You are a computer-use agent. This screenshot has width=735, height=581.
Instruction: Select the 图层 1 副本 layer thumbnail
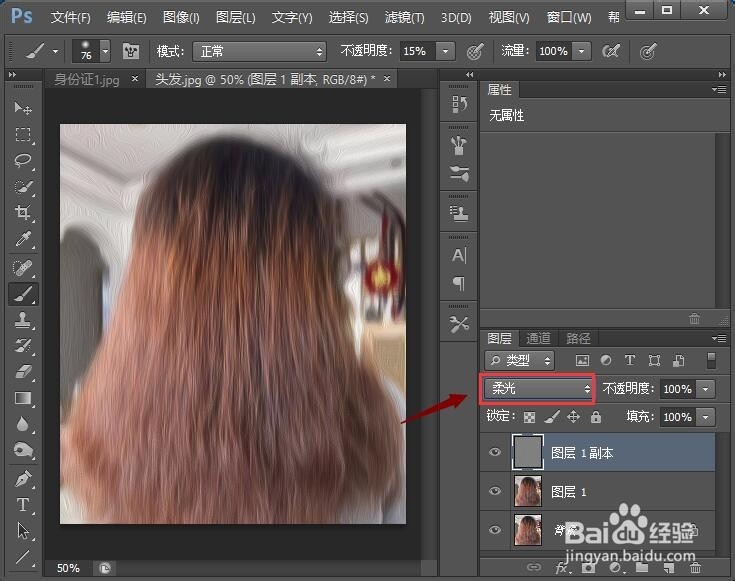pyautogui.click(x=528, y=452)
